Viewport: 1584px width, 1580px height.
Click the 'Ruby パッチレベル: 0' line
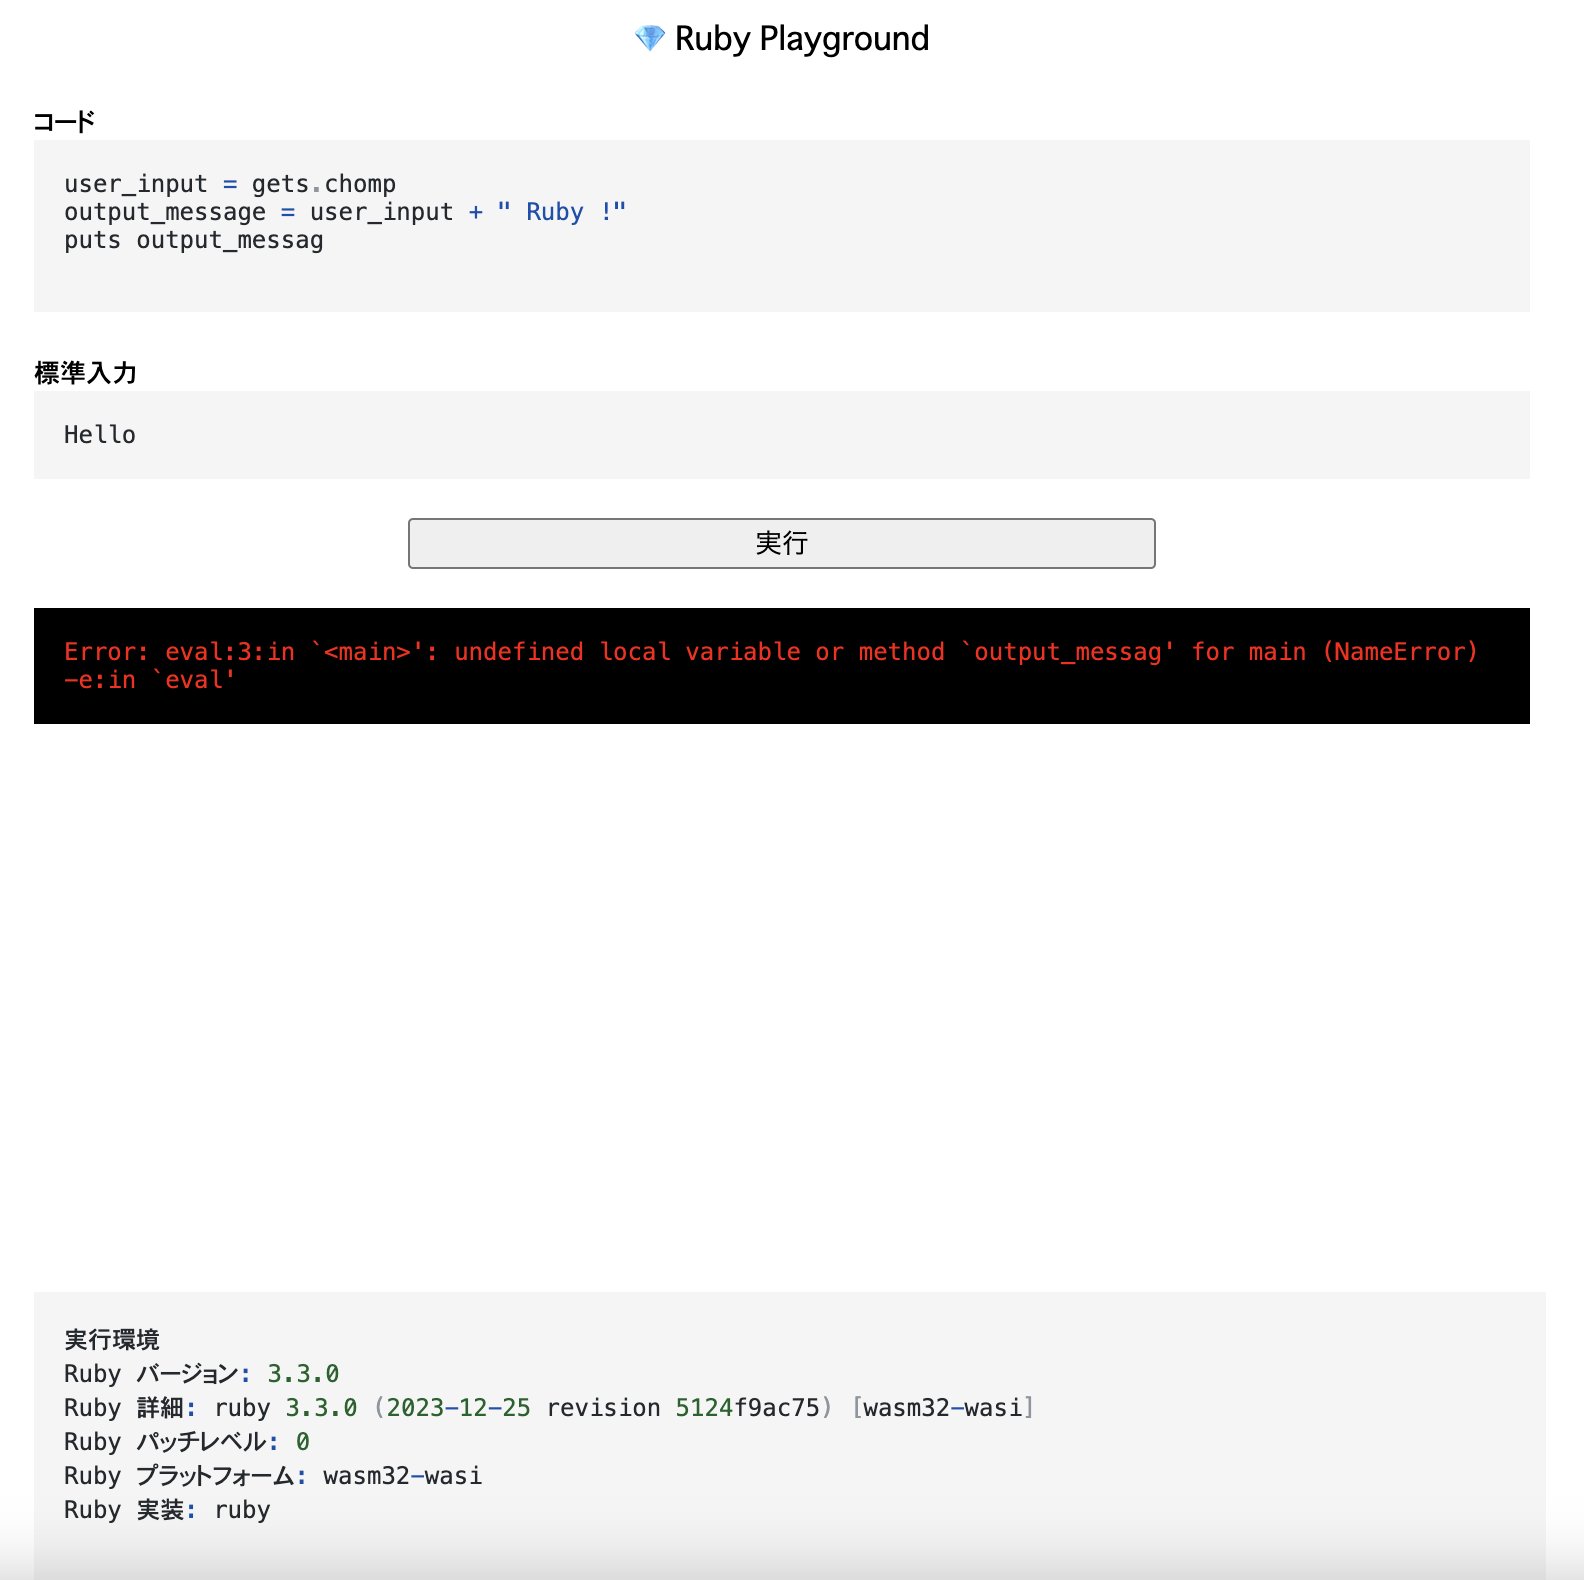point(187,1442)
